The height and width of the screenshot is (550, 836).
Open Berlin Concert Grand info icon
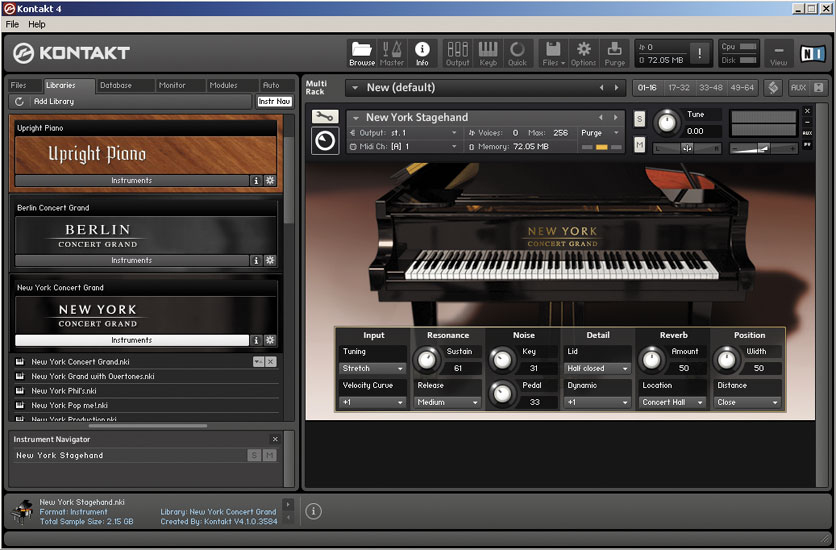[x=256, y=260]
